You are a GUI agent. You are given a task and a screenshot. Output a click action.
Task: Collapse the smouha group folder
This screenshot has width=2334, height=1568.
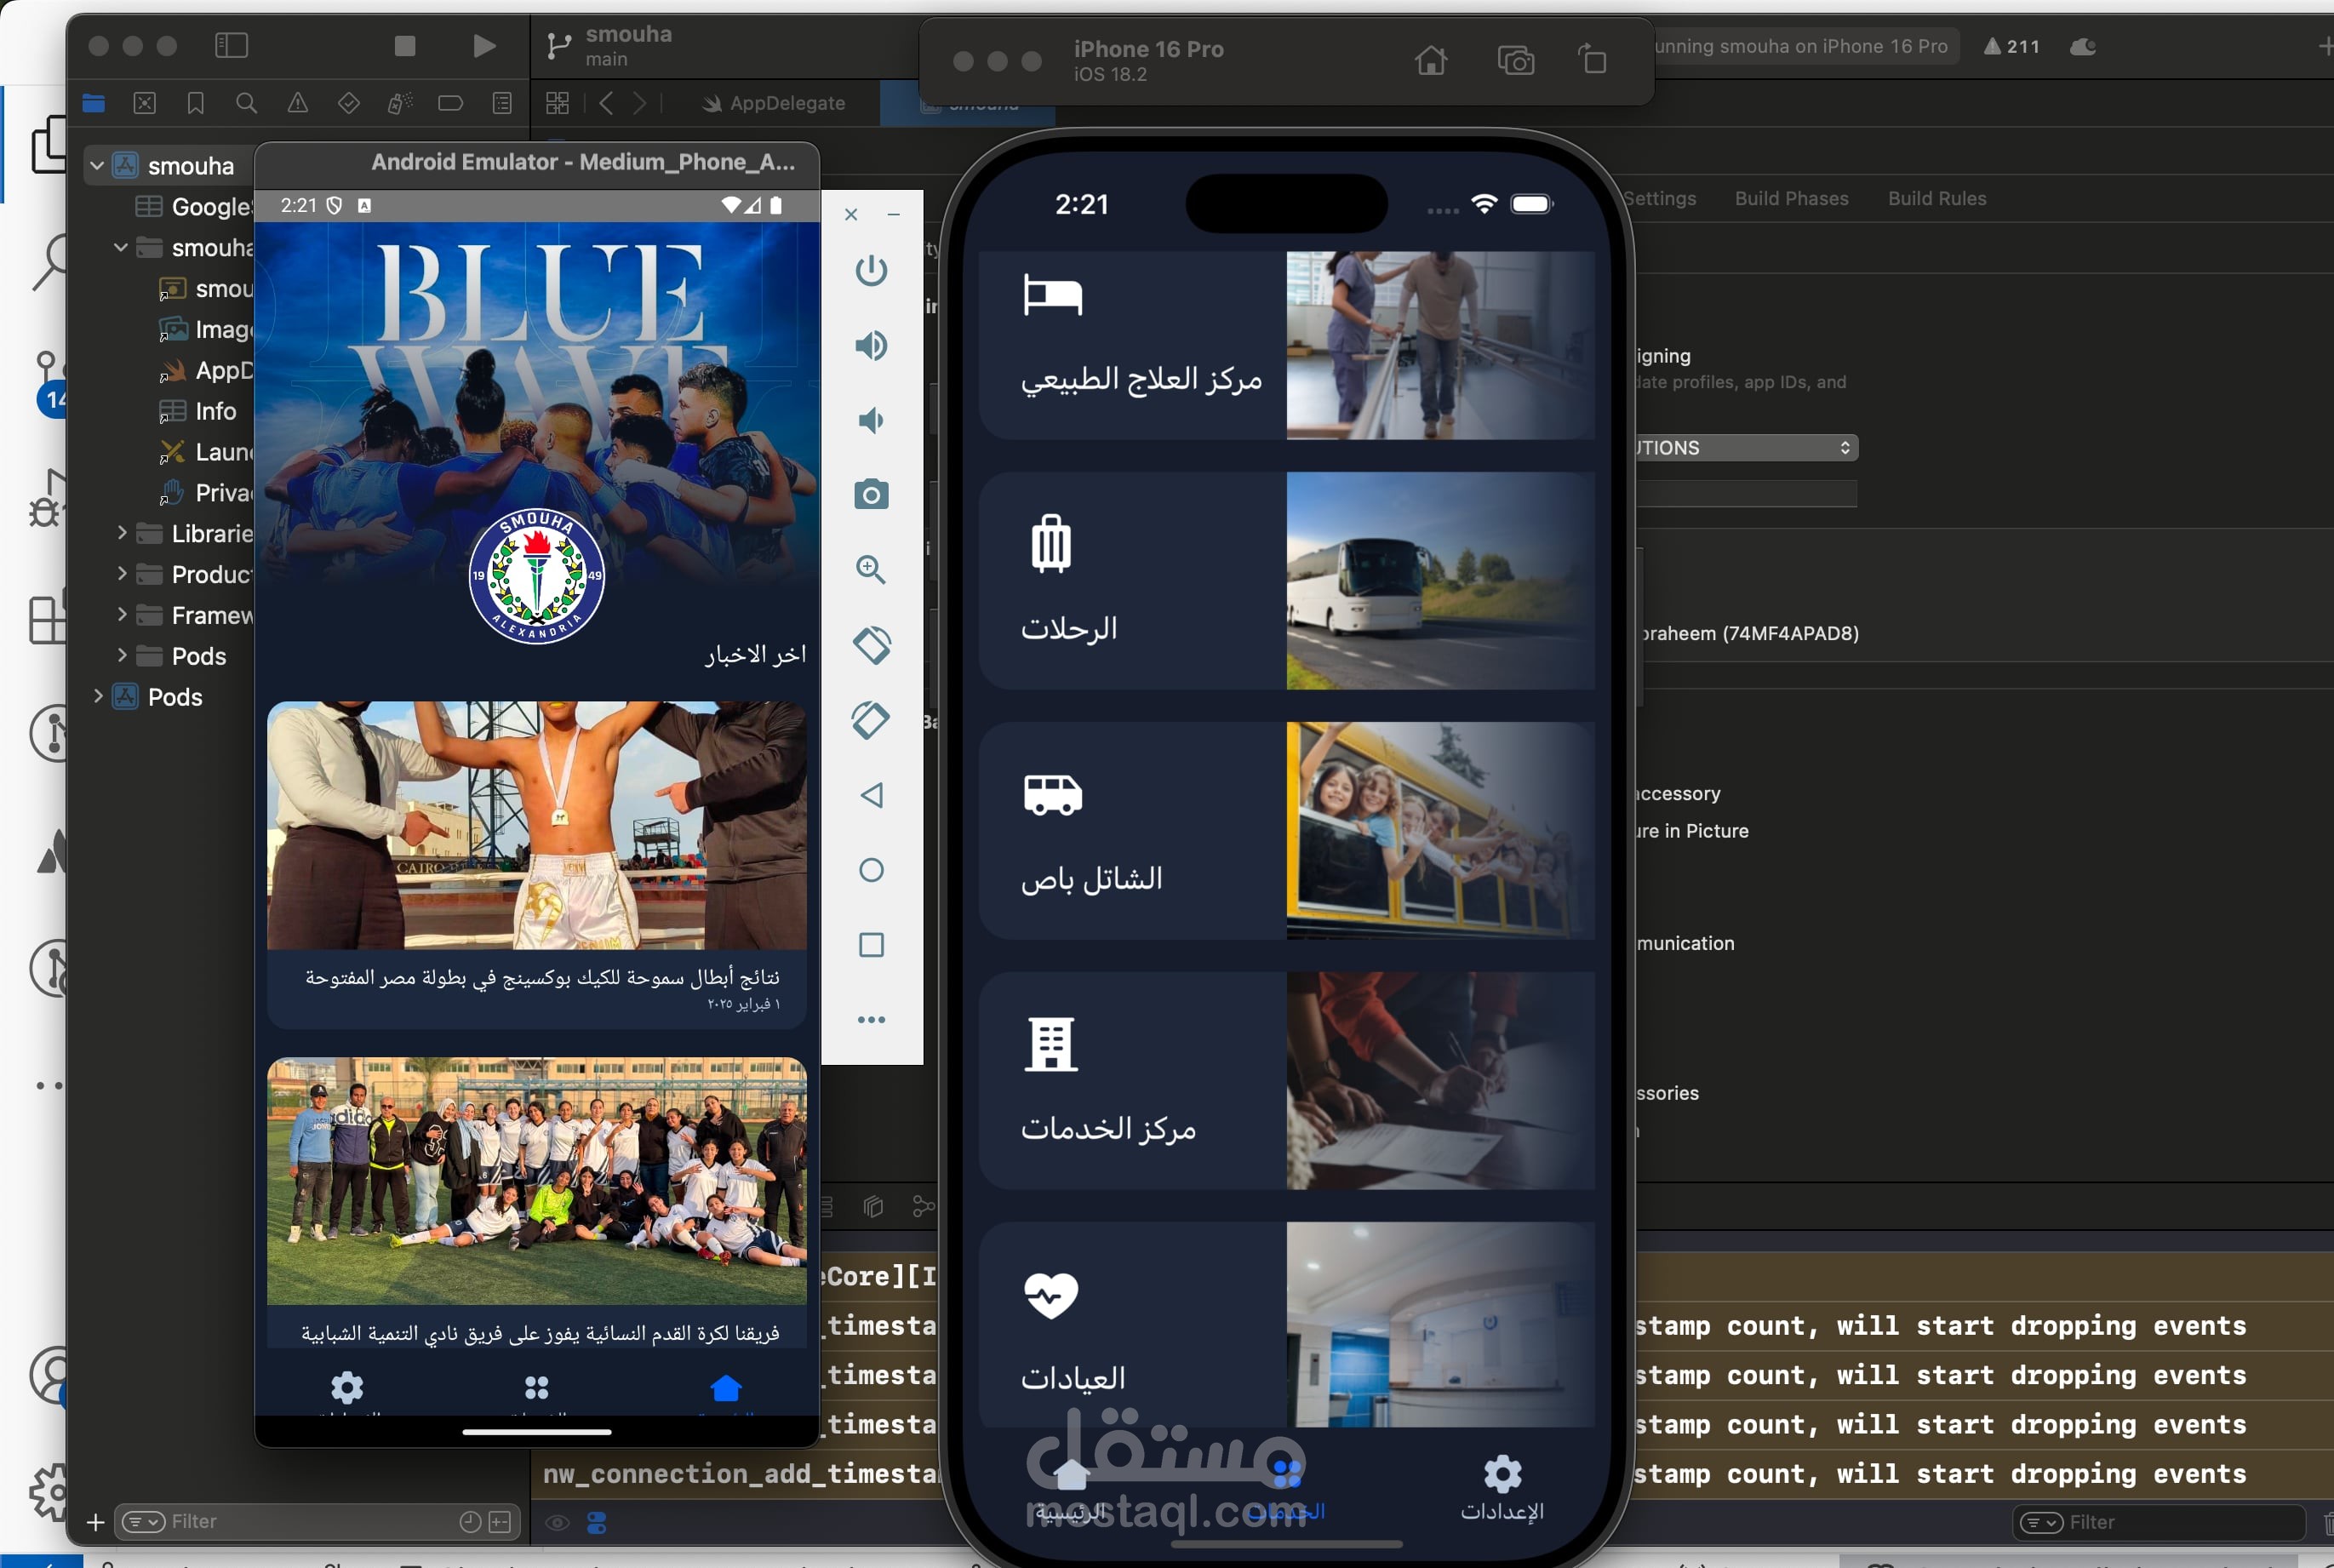121,247
